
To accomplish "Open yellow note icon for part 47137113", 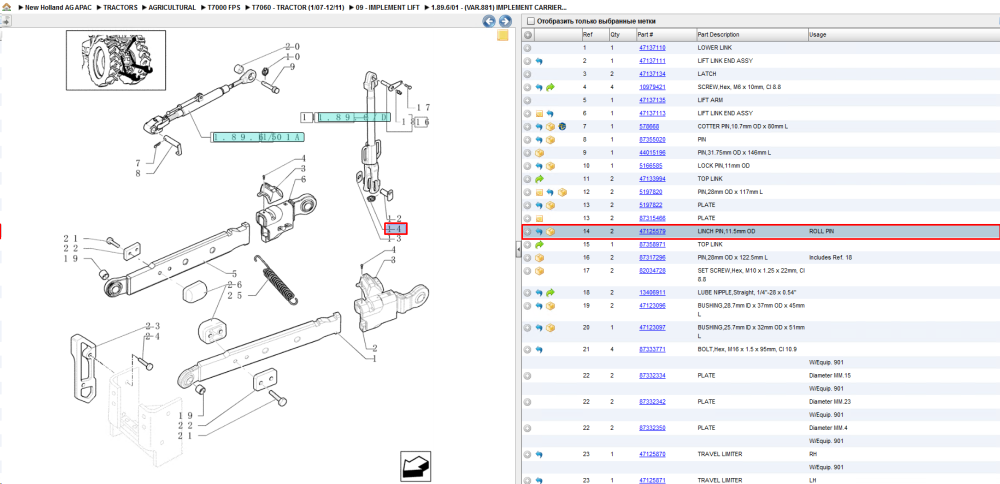I will [x=539, y=114].
